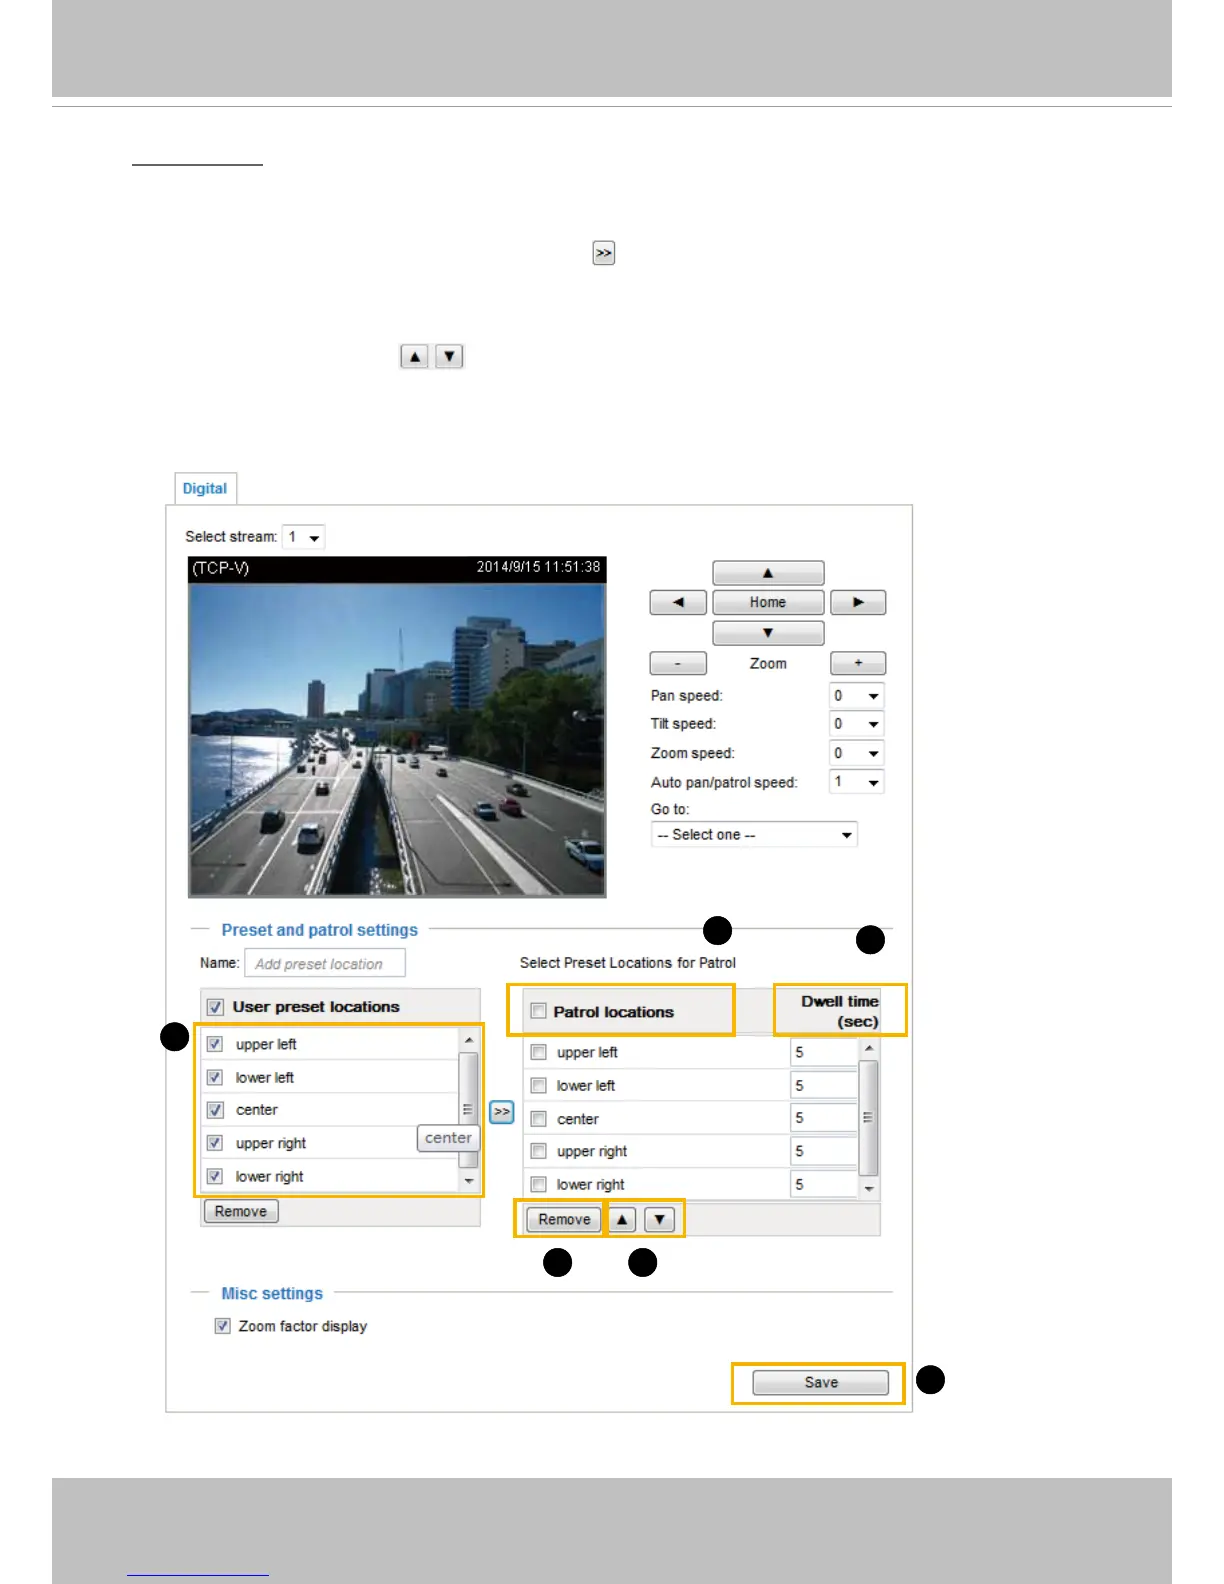Open the Auto pan/patrol speed dropdown
The image size is (1224, 1584).
pos(857,782)
